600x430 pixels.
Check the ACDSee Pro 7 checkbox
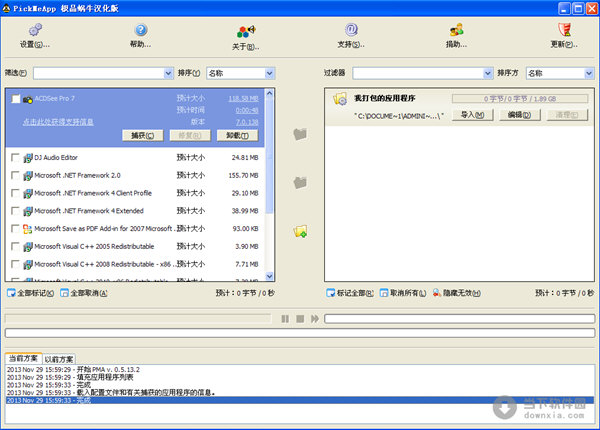[x=16, y=99]
